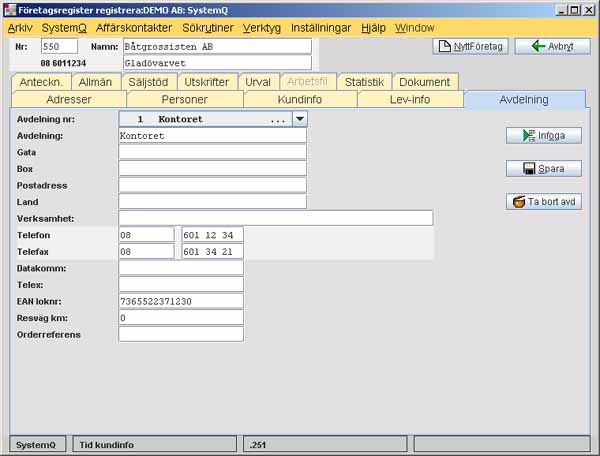Maximize the Företagsregister window
The image size is (600, 456).
(574, 10)
